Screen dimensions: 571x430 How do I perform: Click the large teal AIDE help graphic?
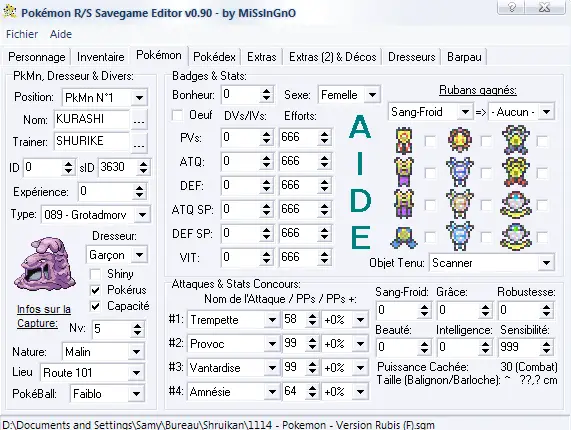[x=360, y=182]
